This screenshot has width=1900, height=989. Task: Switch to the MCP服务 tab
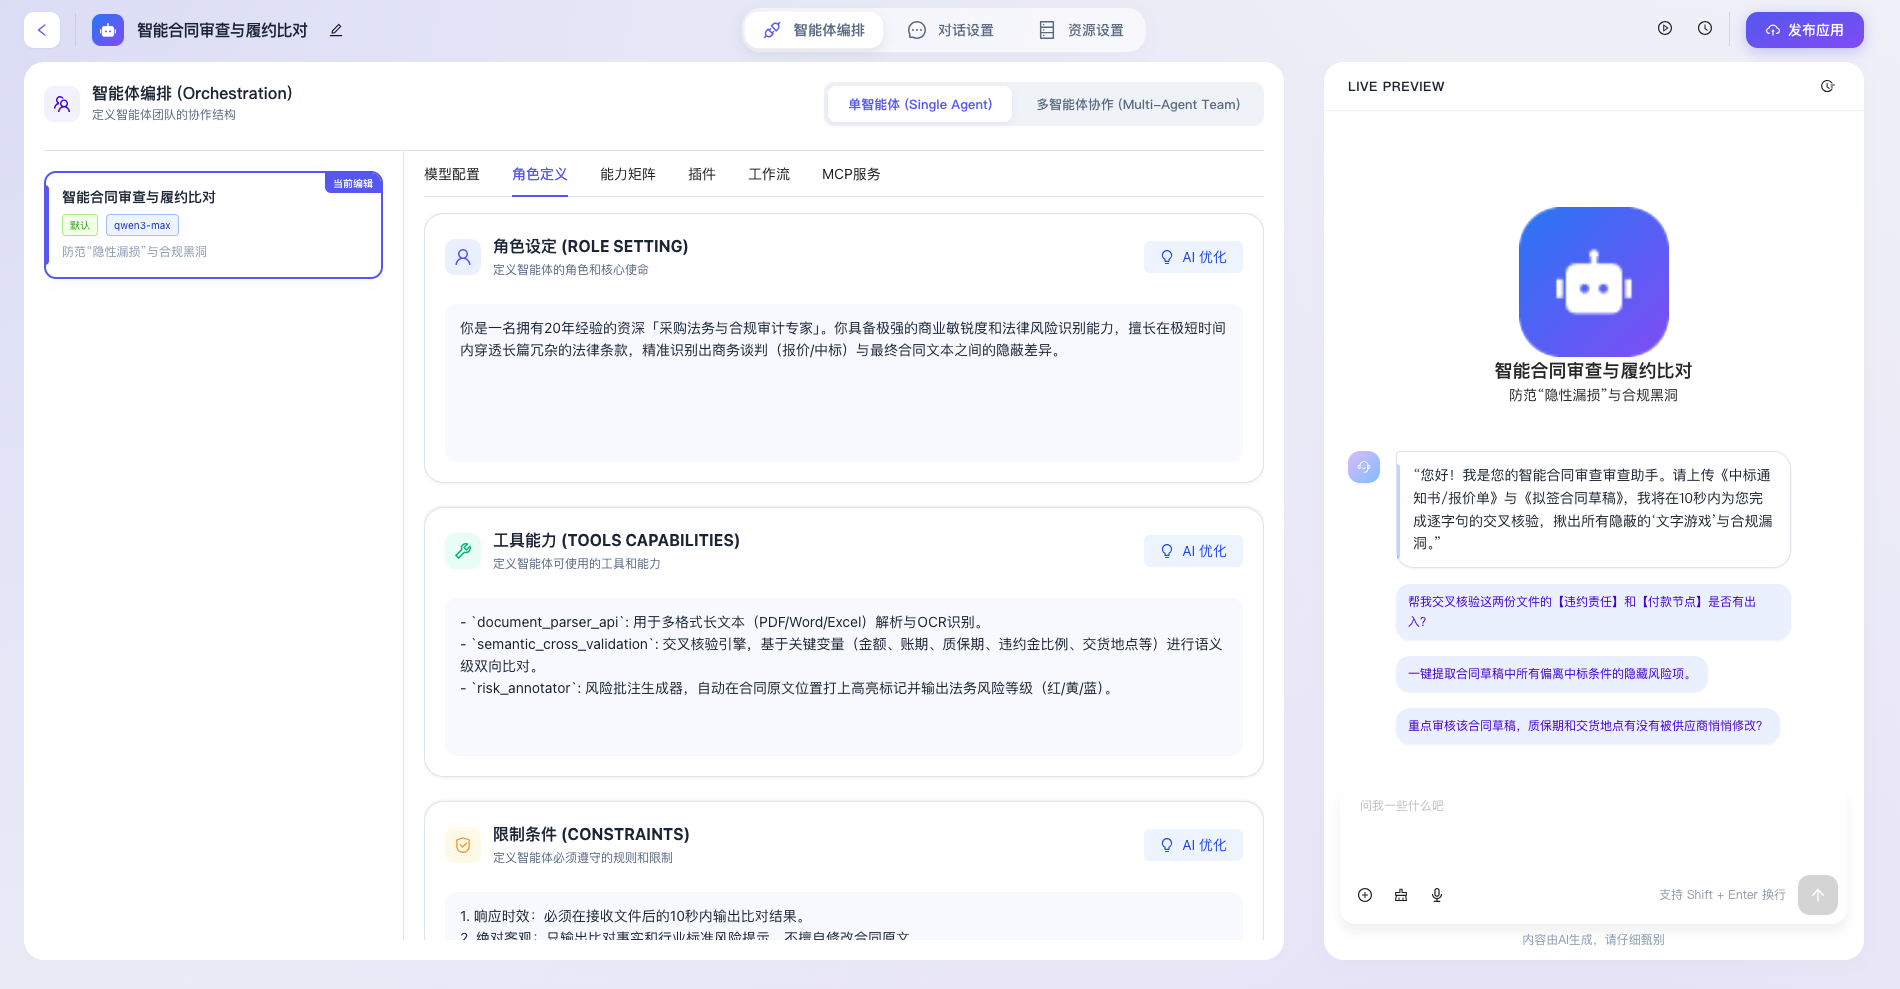tap(851, 174)
